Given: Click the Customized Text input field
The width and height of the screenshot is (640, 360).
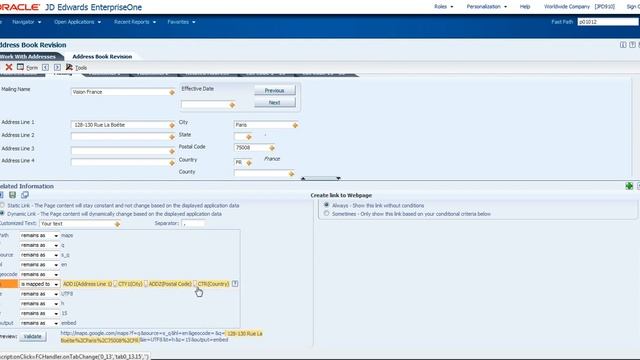Looking at the screenshot, I should (77, 224).
